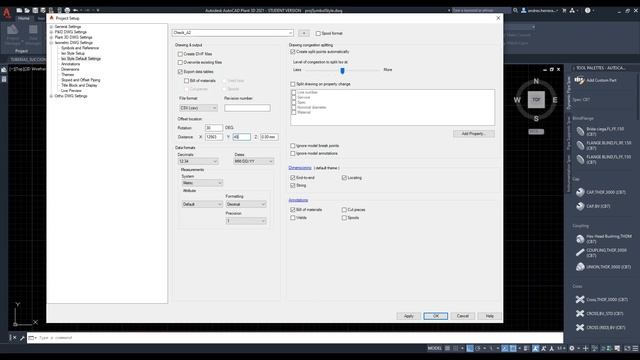Click the Cancel button
Image resolution: width=640 pixels, height=360 pixels.
click(x=463, y=316)
